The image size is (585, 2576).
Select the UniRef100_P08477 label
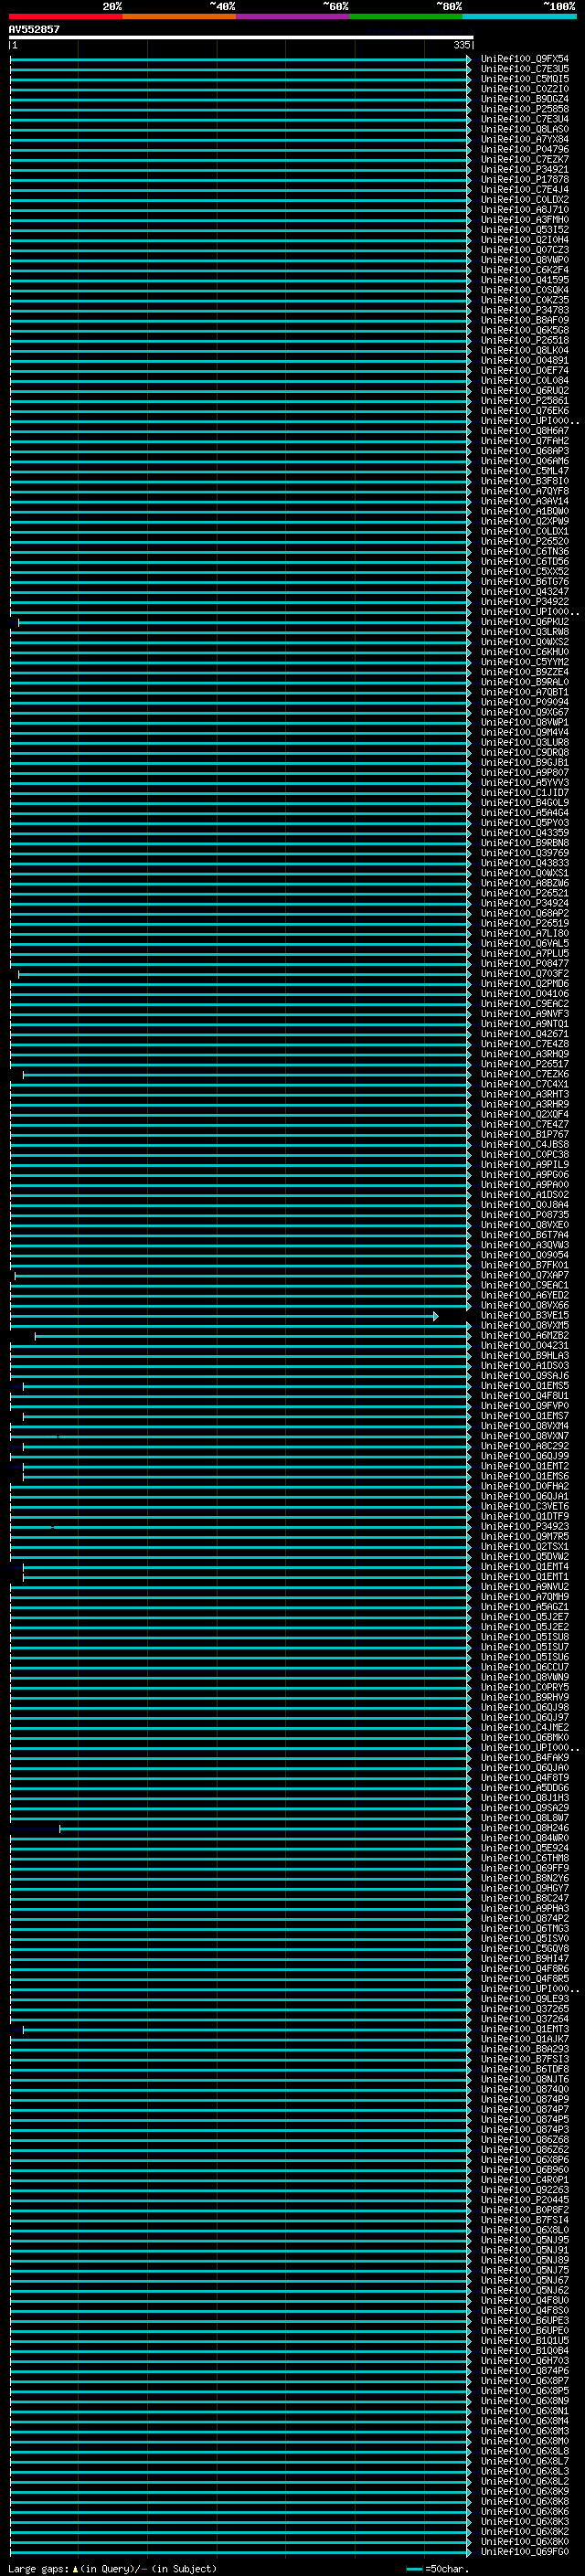(524, 964)
